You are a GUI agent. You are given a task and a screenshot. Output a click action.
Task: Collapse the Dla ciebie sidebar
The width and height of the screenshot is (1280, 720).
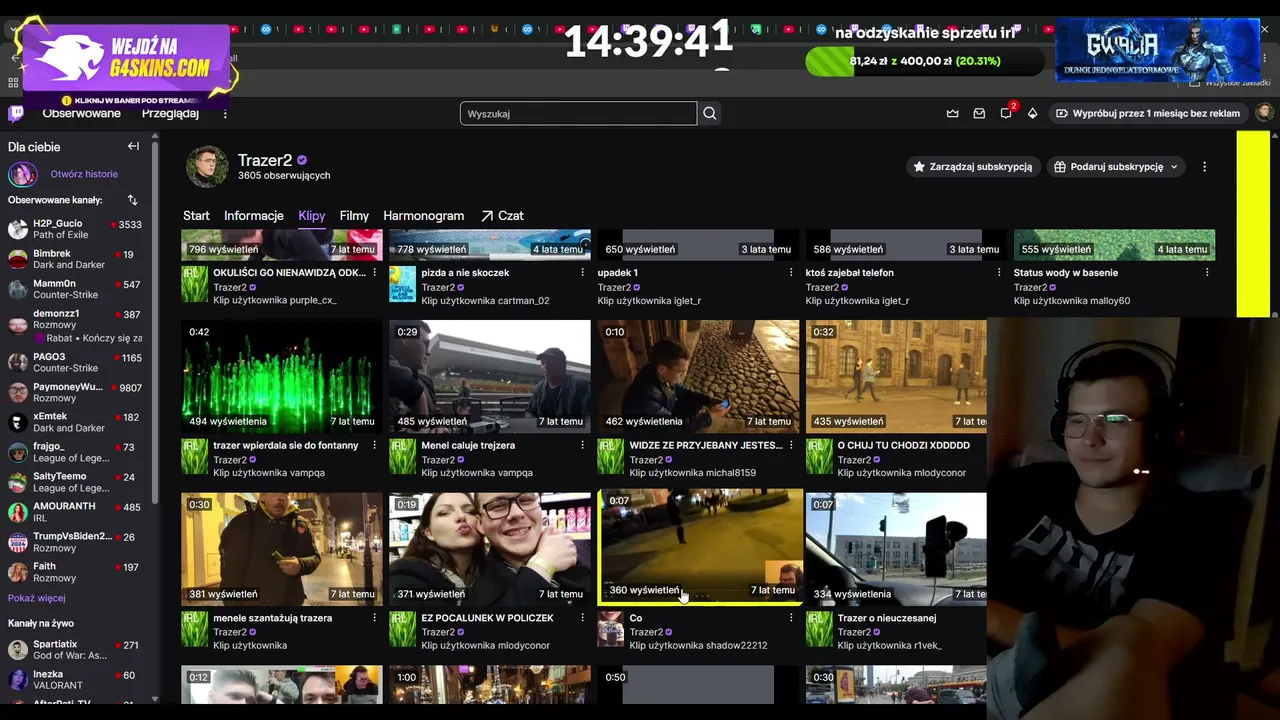133,147
